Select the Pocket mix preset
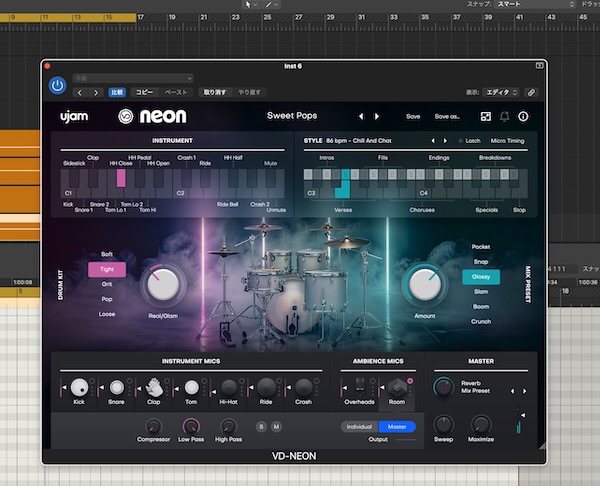 (x=481, y=247)
